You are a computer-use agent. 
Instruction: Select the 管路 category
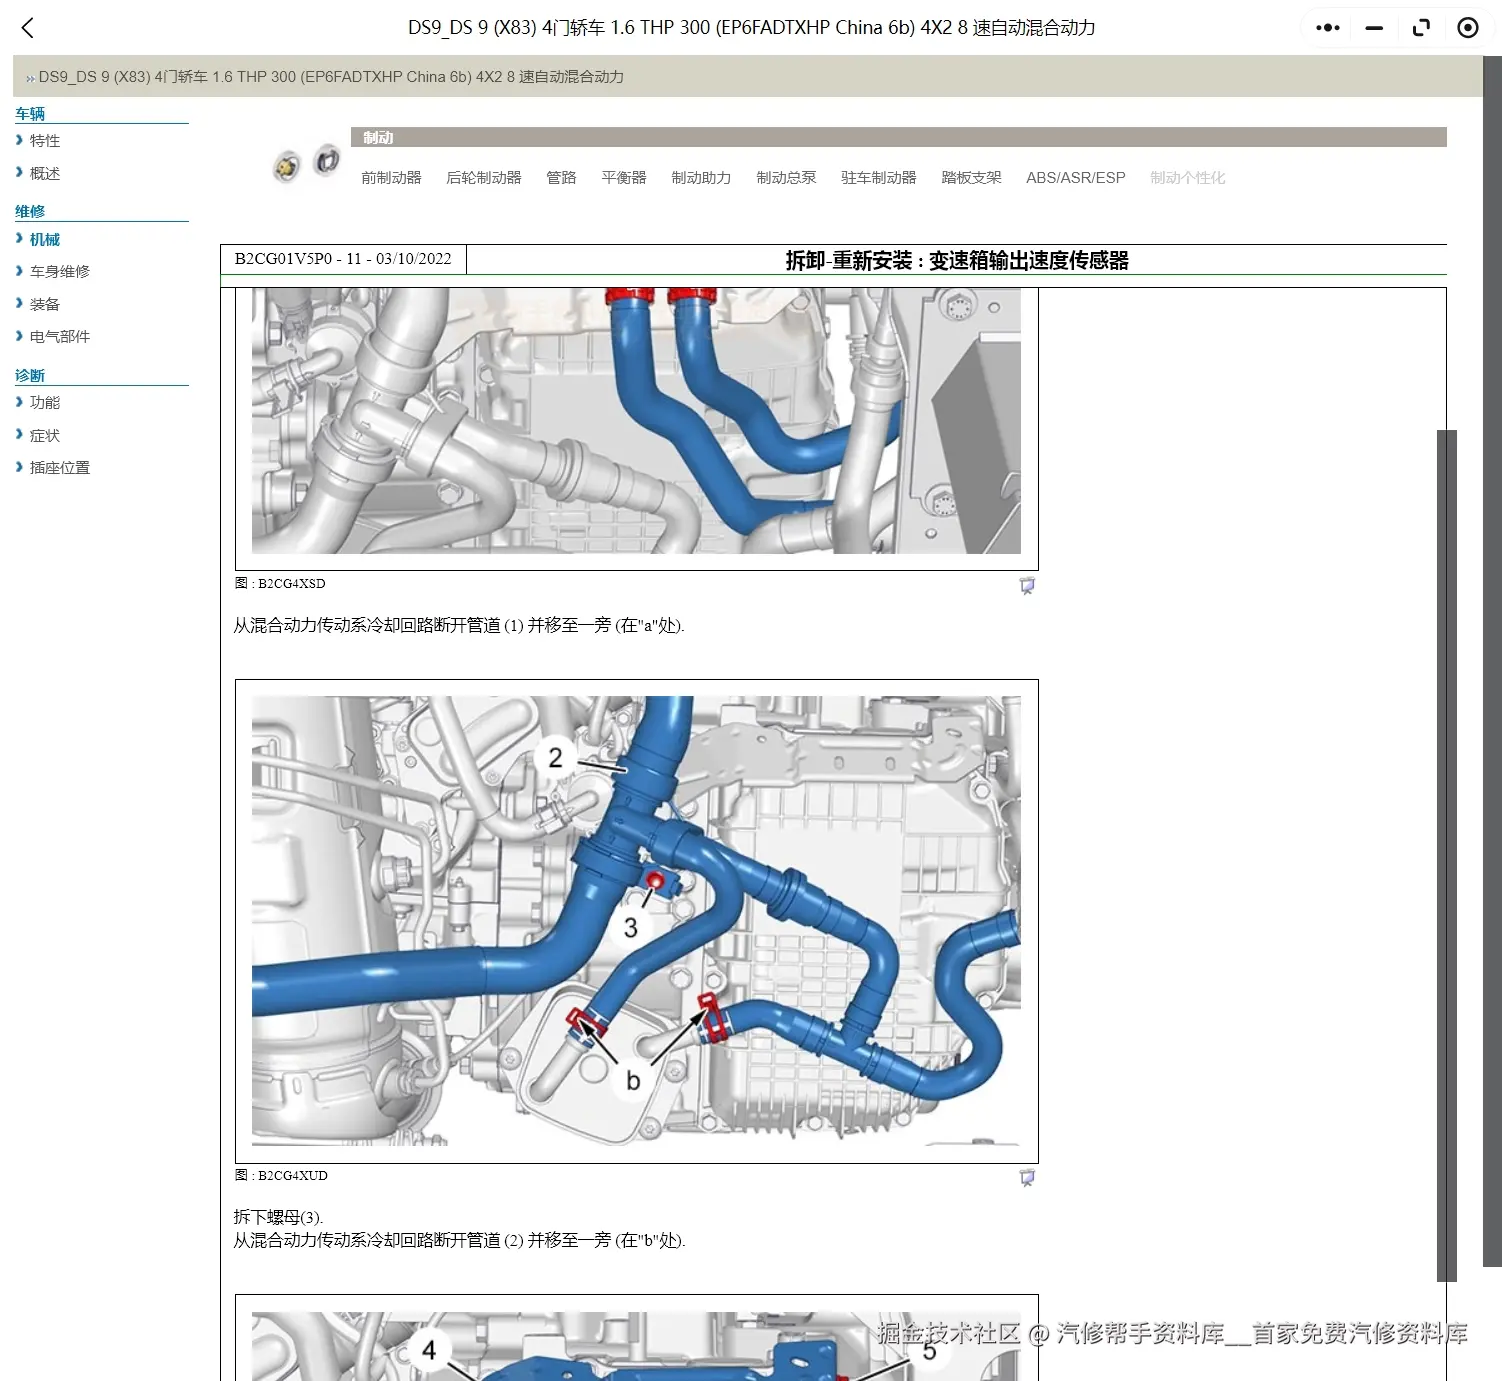pos(561,177)
